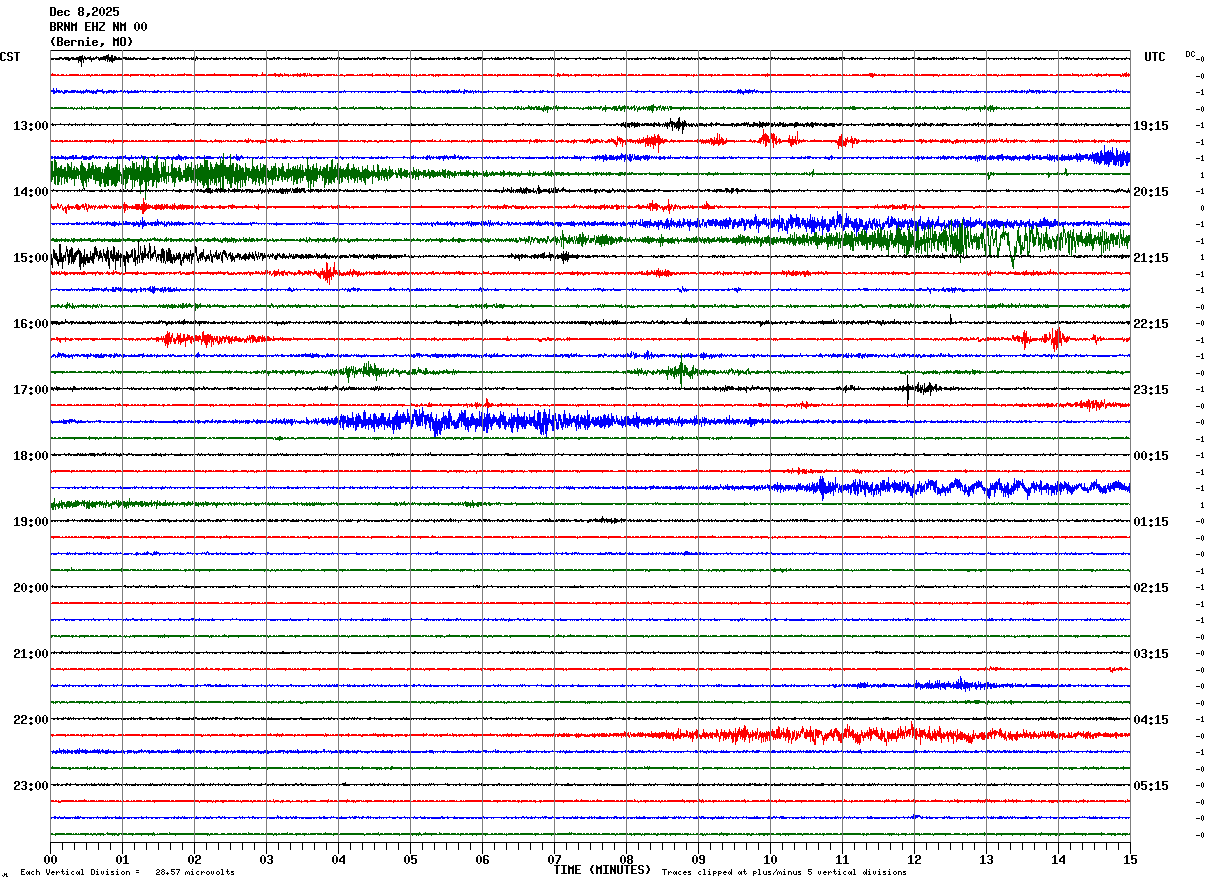1210x886 pixels.
Task: Click the date text 'Dec 8,2025'
Action: [x=84, y=12]
